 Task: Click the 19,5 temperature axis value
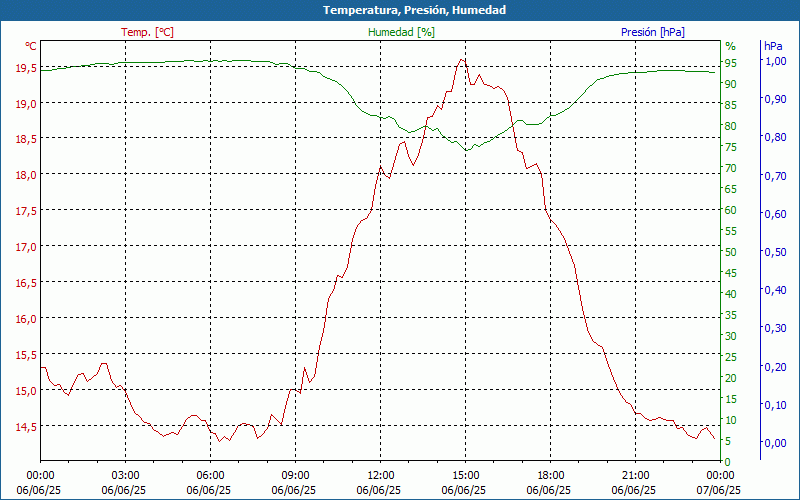28,68
